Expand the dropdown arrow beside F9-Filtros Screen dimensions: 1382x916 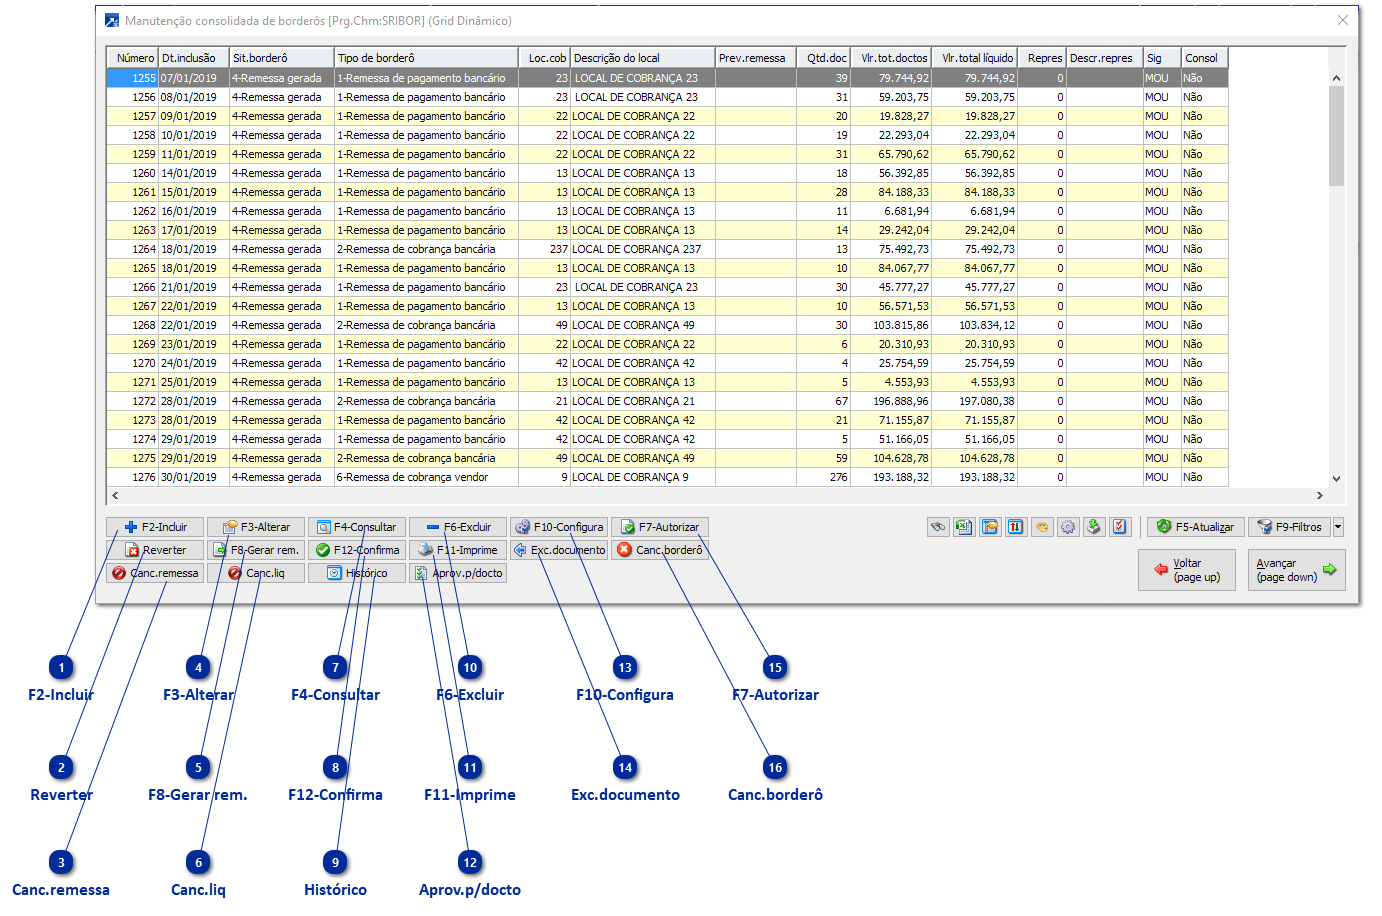pyautogui.click(x=1338, y=527)
